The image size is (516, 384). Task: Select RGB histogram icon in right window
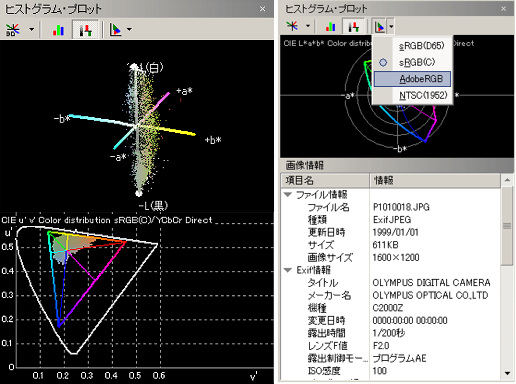[x=331, y=26]
